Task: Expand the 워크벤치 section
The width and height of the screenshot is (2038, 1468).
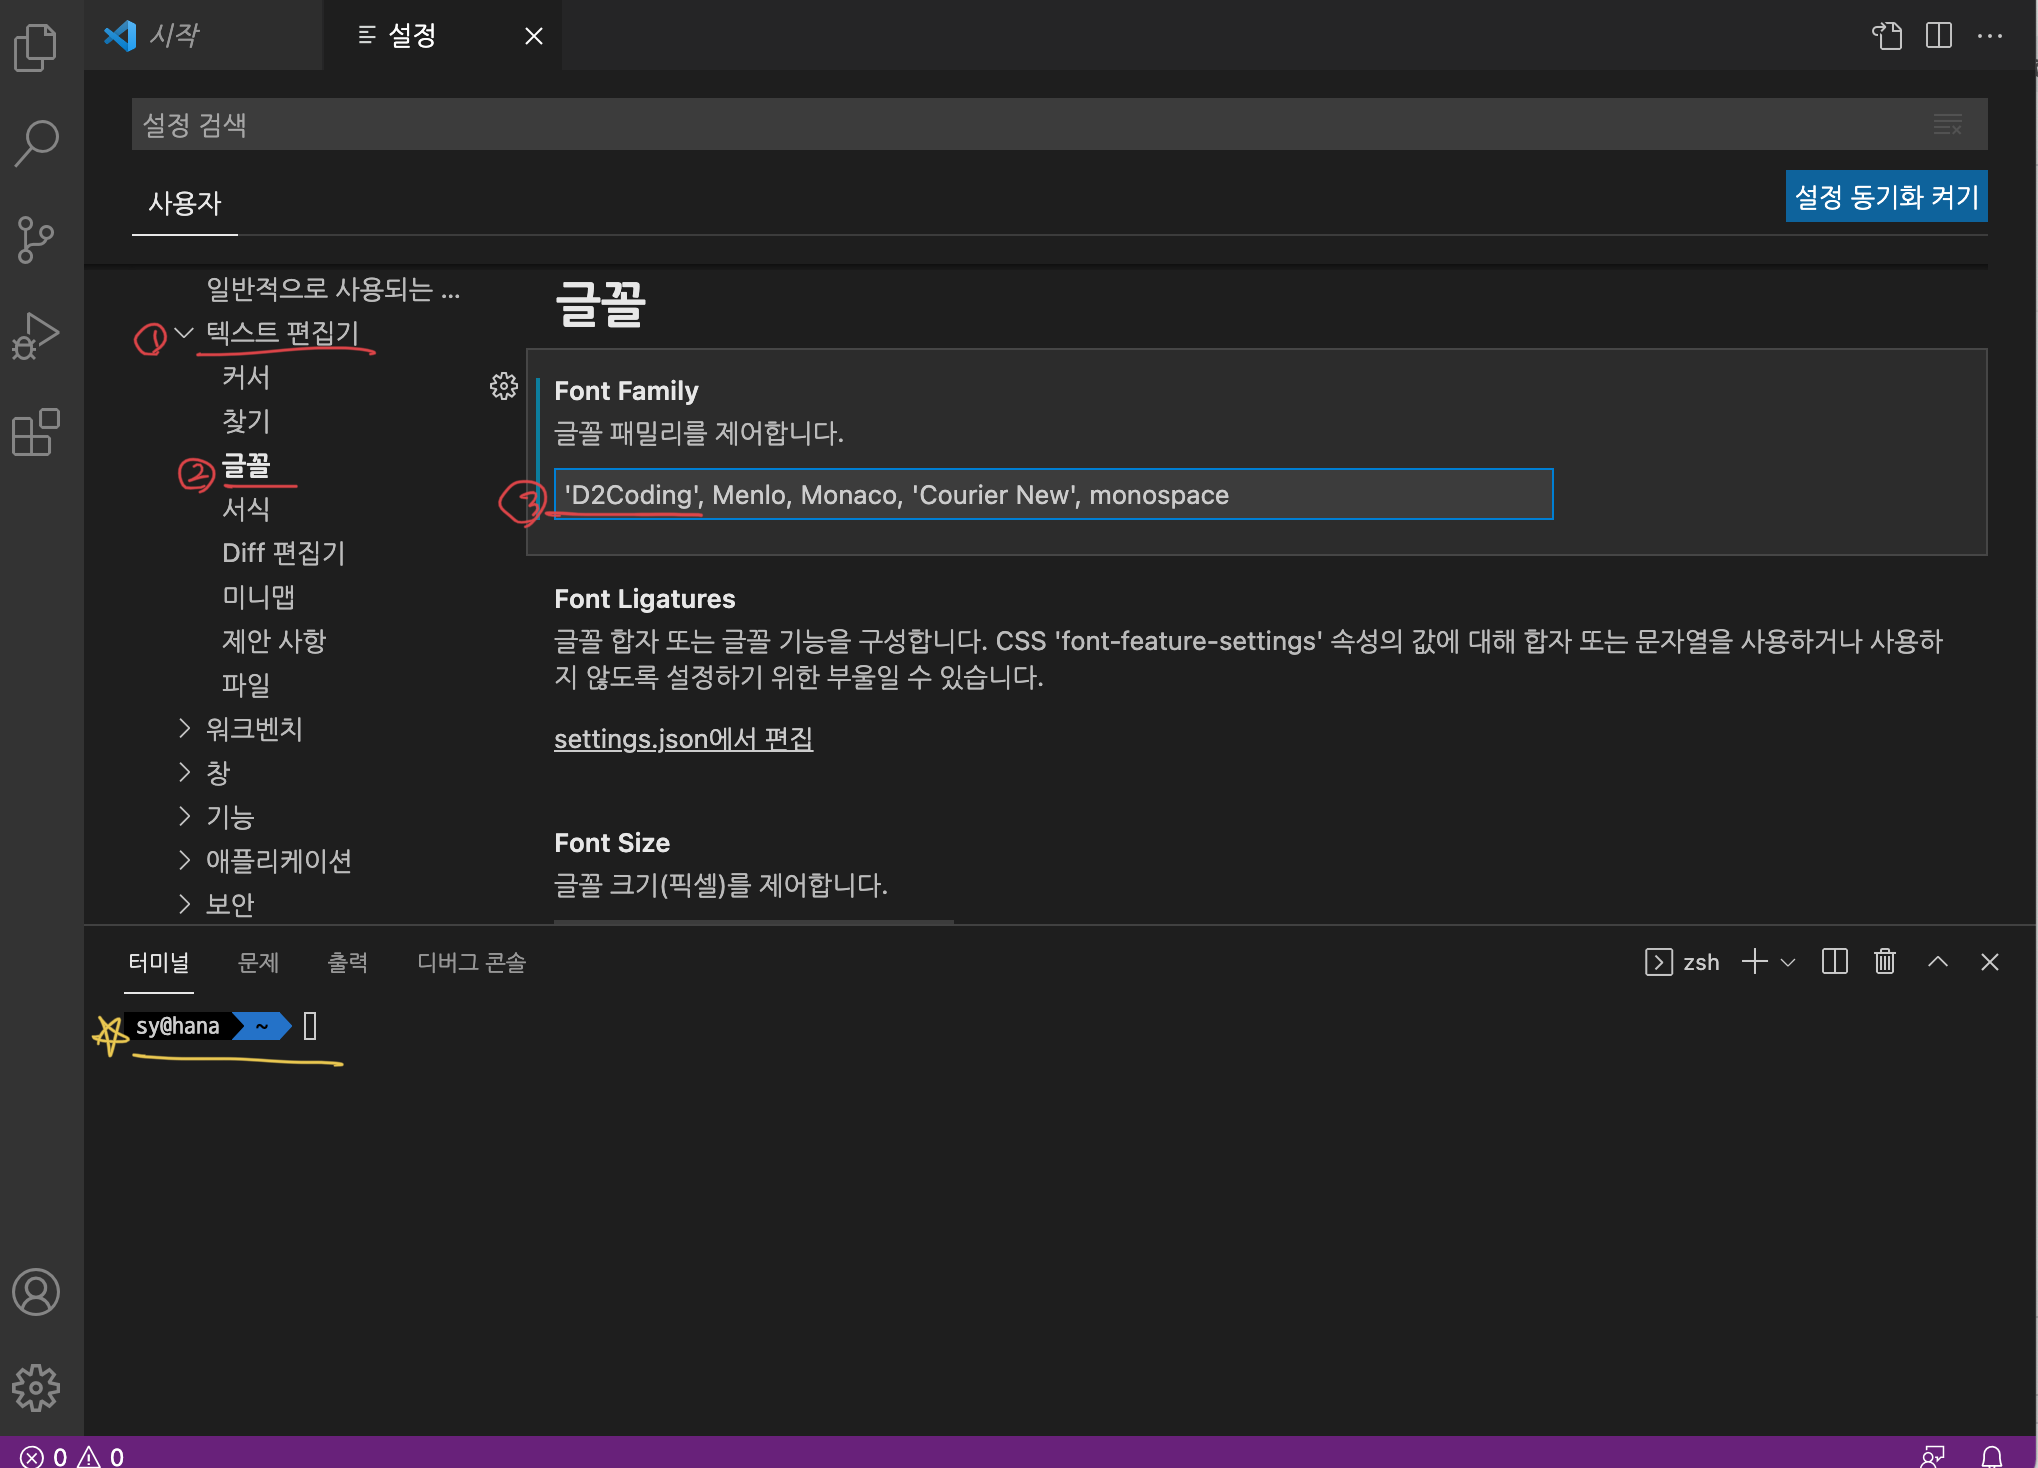Action: (x=184, y=728)
